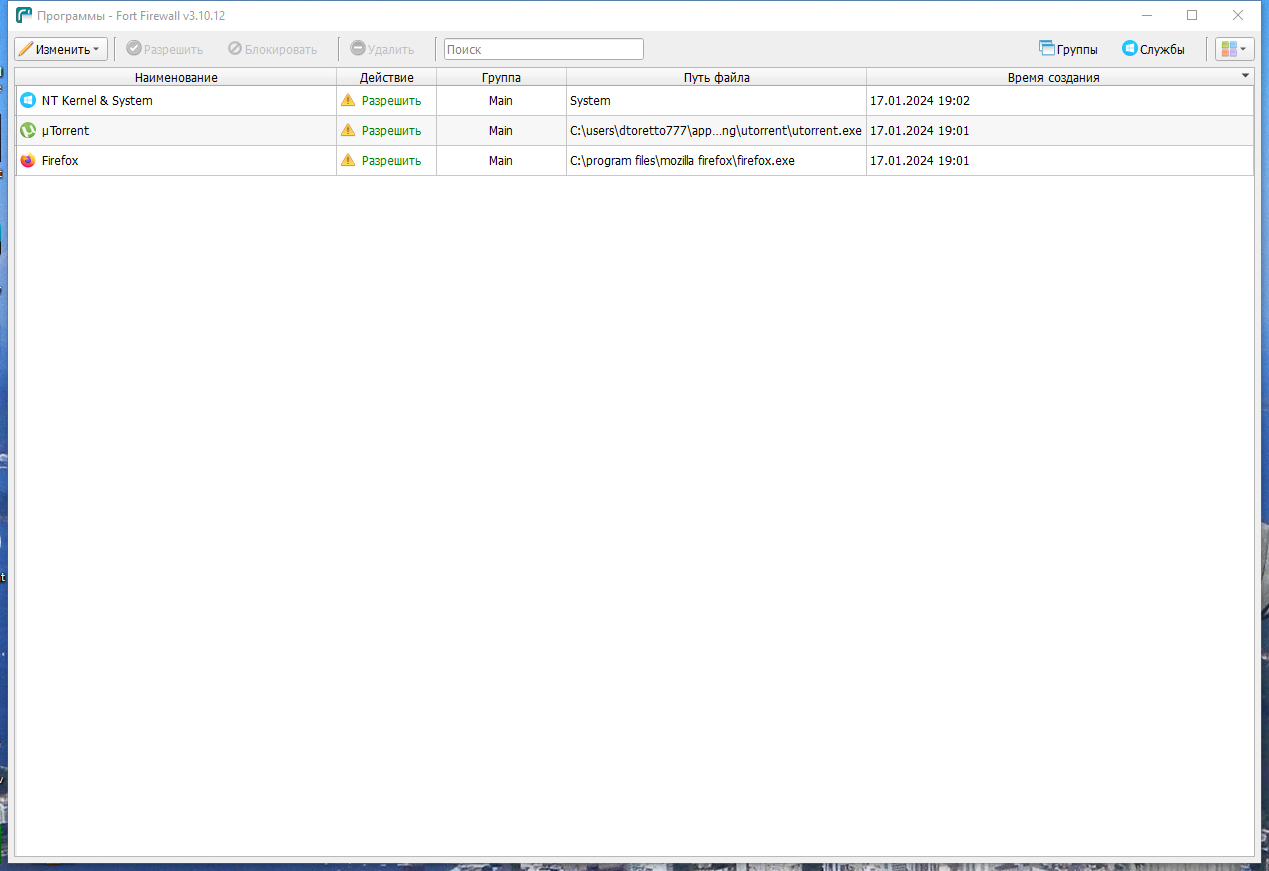Click the pencil icon on Изменить button

click(26, 49)
